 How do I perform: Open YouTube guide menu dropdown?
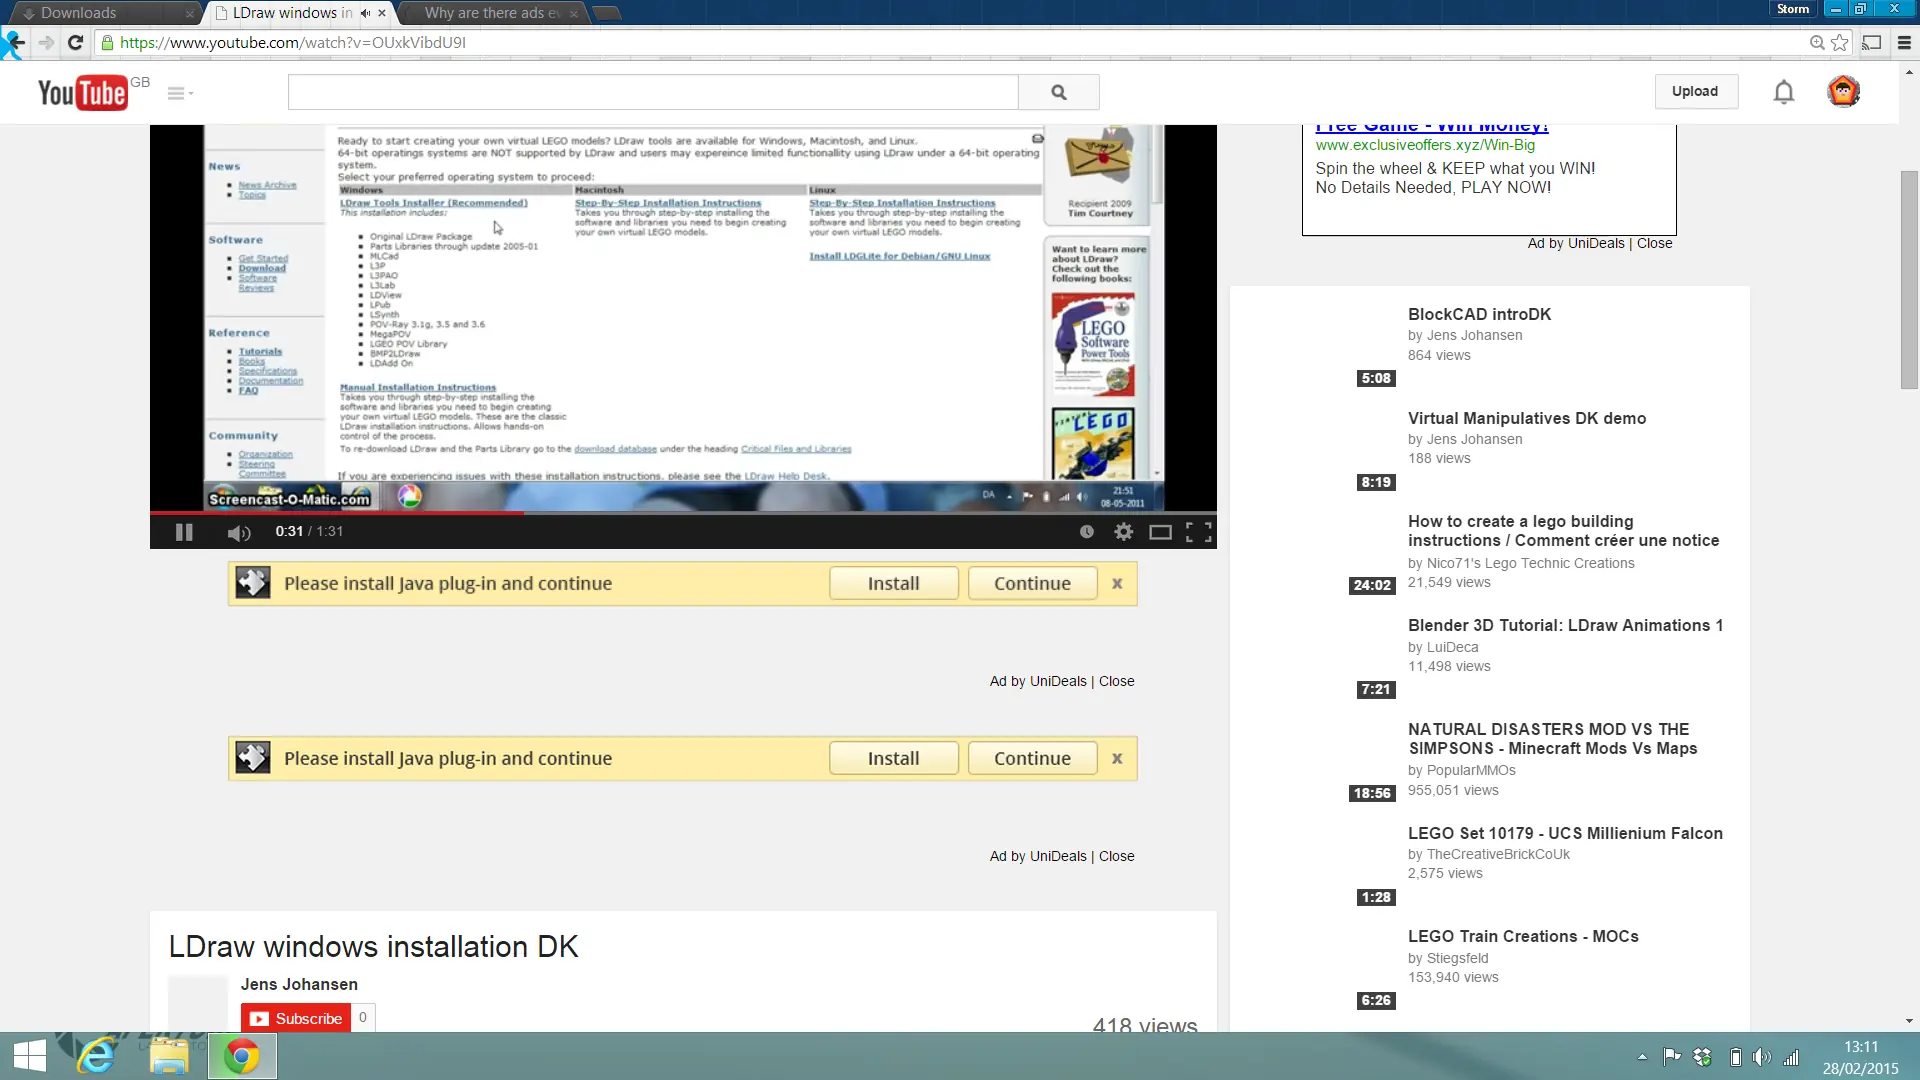[180, 93]
